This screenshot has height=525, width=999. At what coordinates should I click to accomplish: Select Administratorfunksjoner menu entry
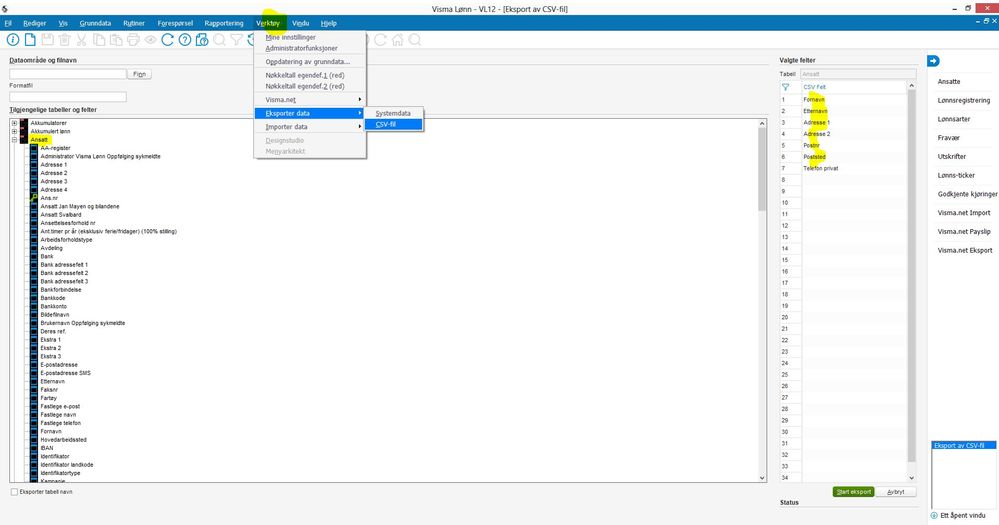click(x=310, y=48)
